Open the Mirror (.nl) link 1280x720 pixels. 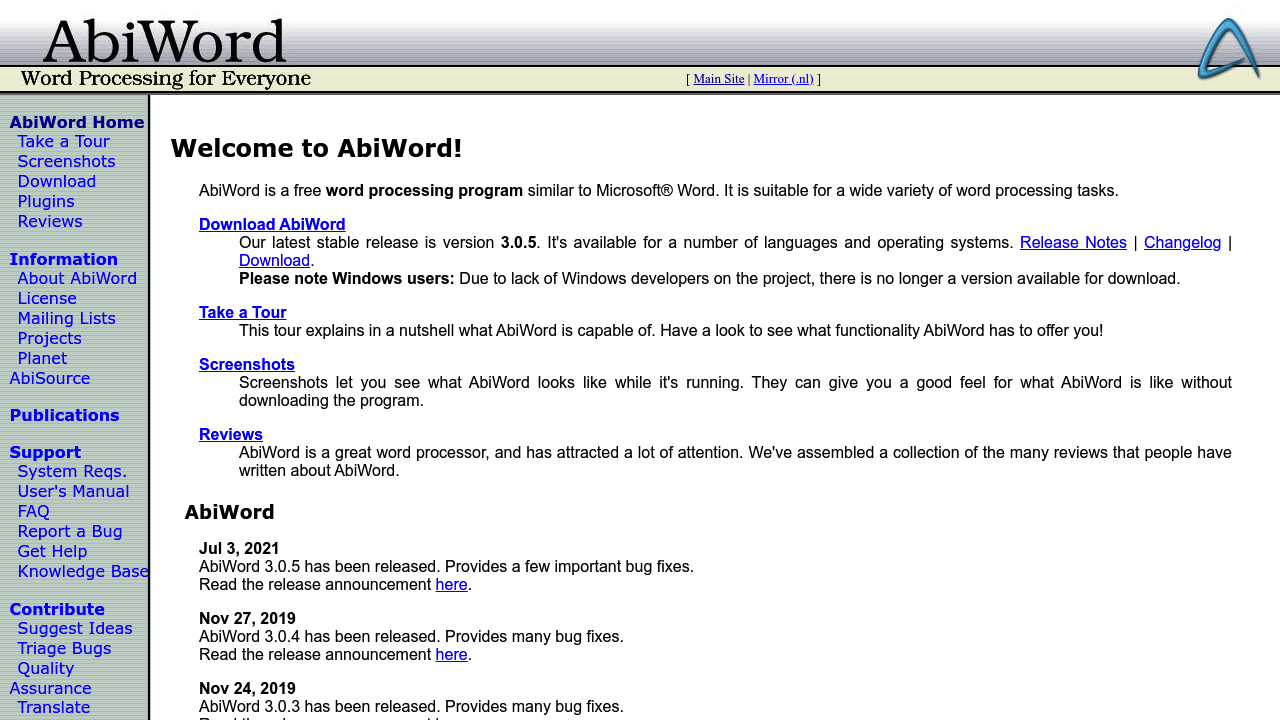tap(783, 79)
